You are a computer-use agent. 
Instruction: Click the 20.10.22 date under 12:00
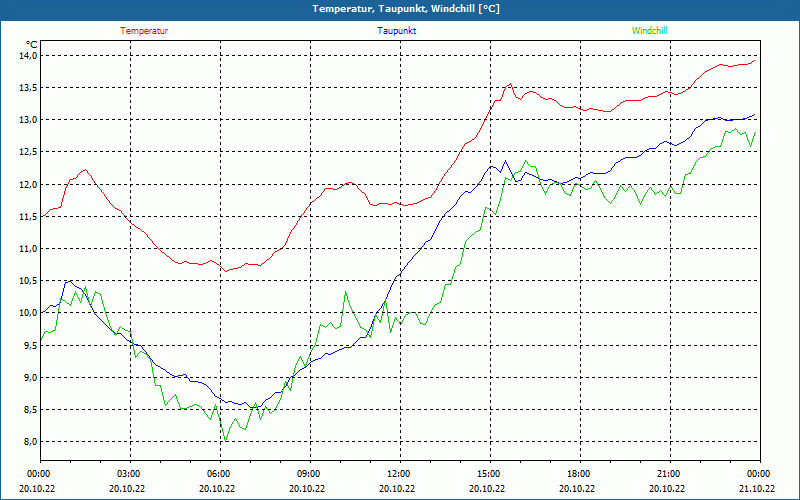397,488
